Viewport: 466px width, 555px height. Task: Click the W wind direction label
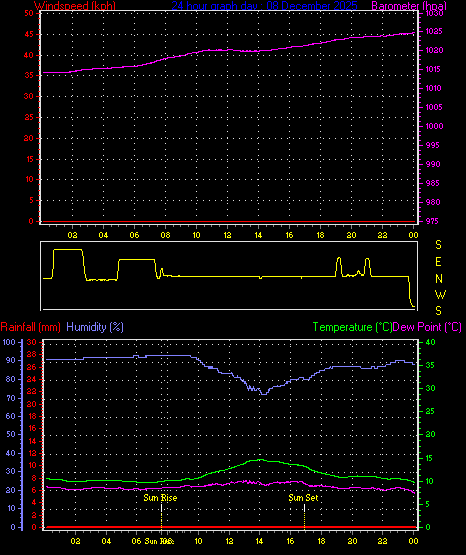click(x=440, y=295)
